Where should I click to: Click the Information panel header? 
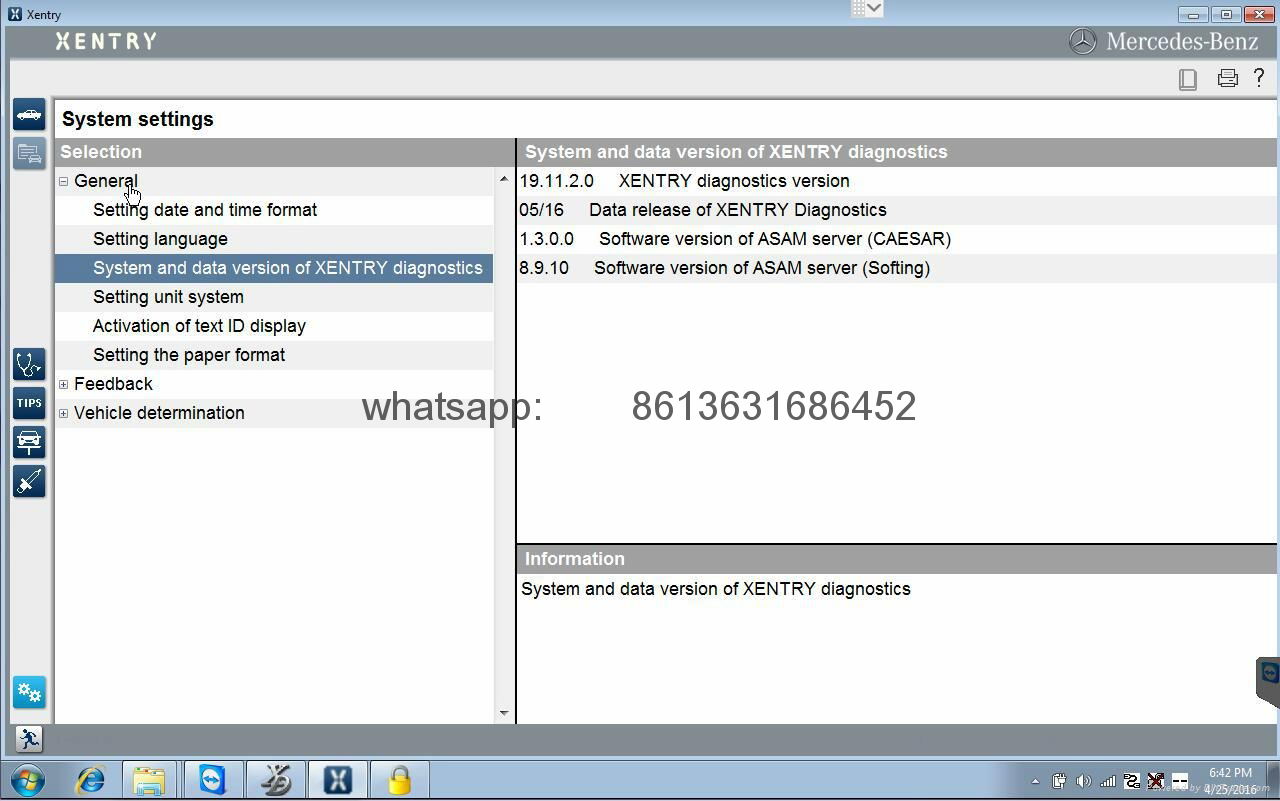pos(897,559)
